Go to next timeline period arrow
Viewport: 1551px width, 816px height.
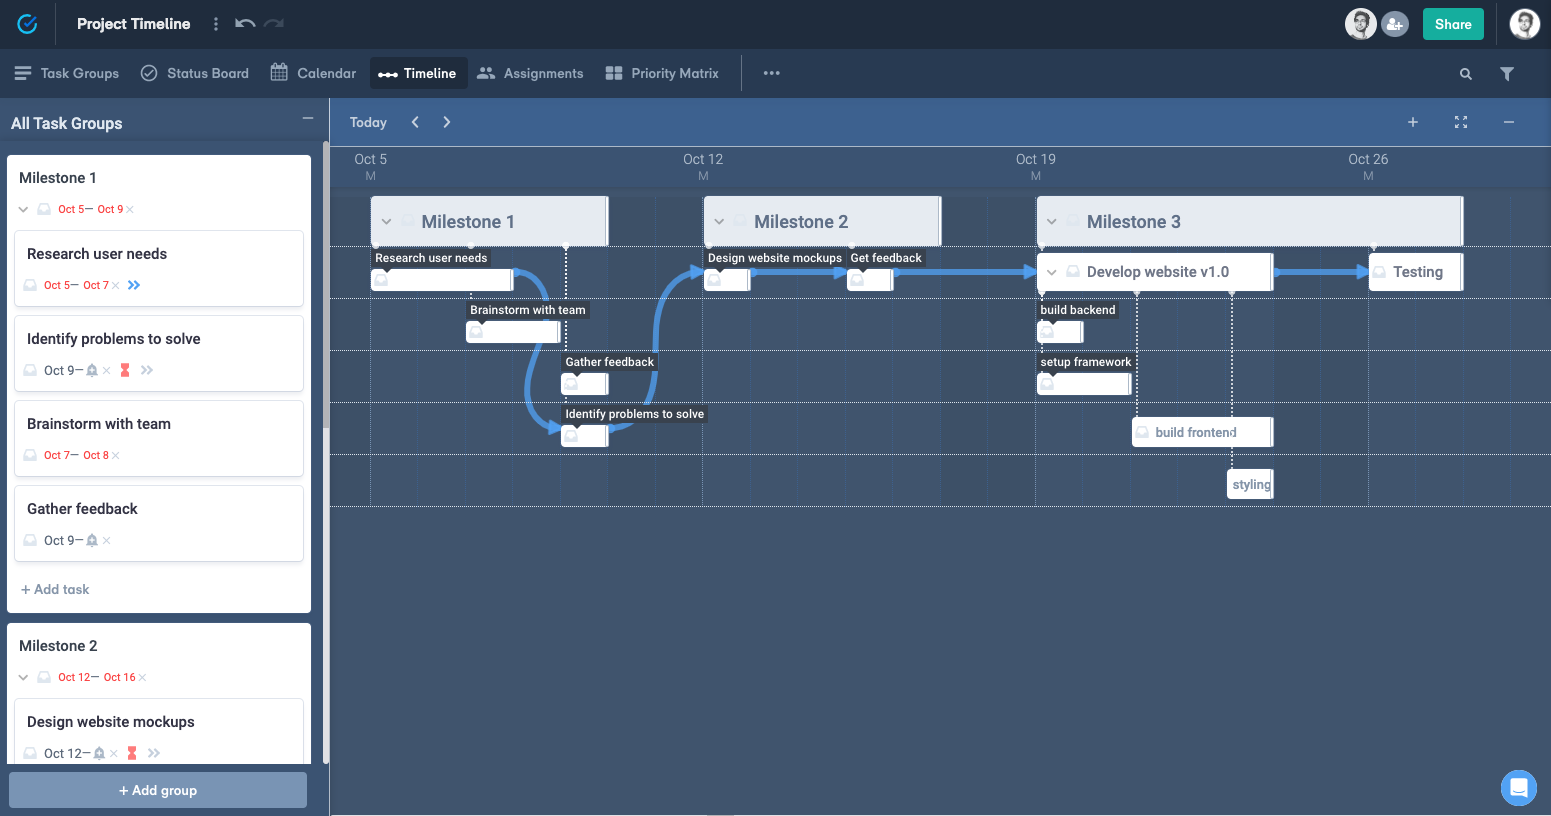tap(446, 122)
